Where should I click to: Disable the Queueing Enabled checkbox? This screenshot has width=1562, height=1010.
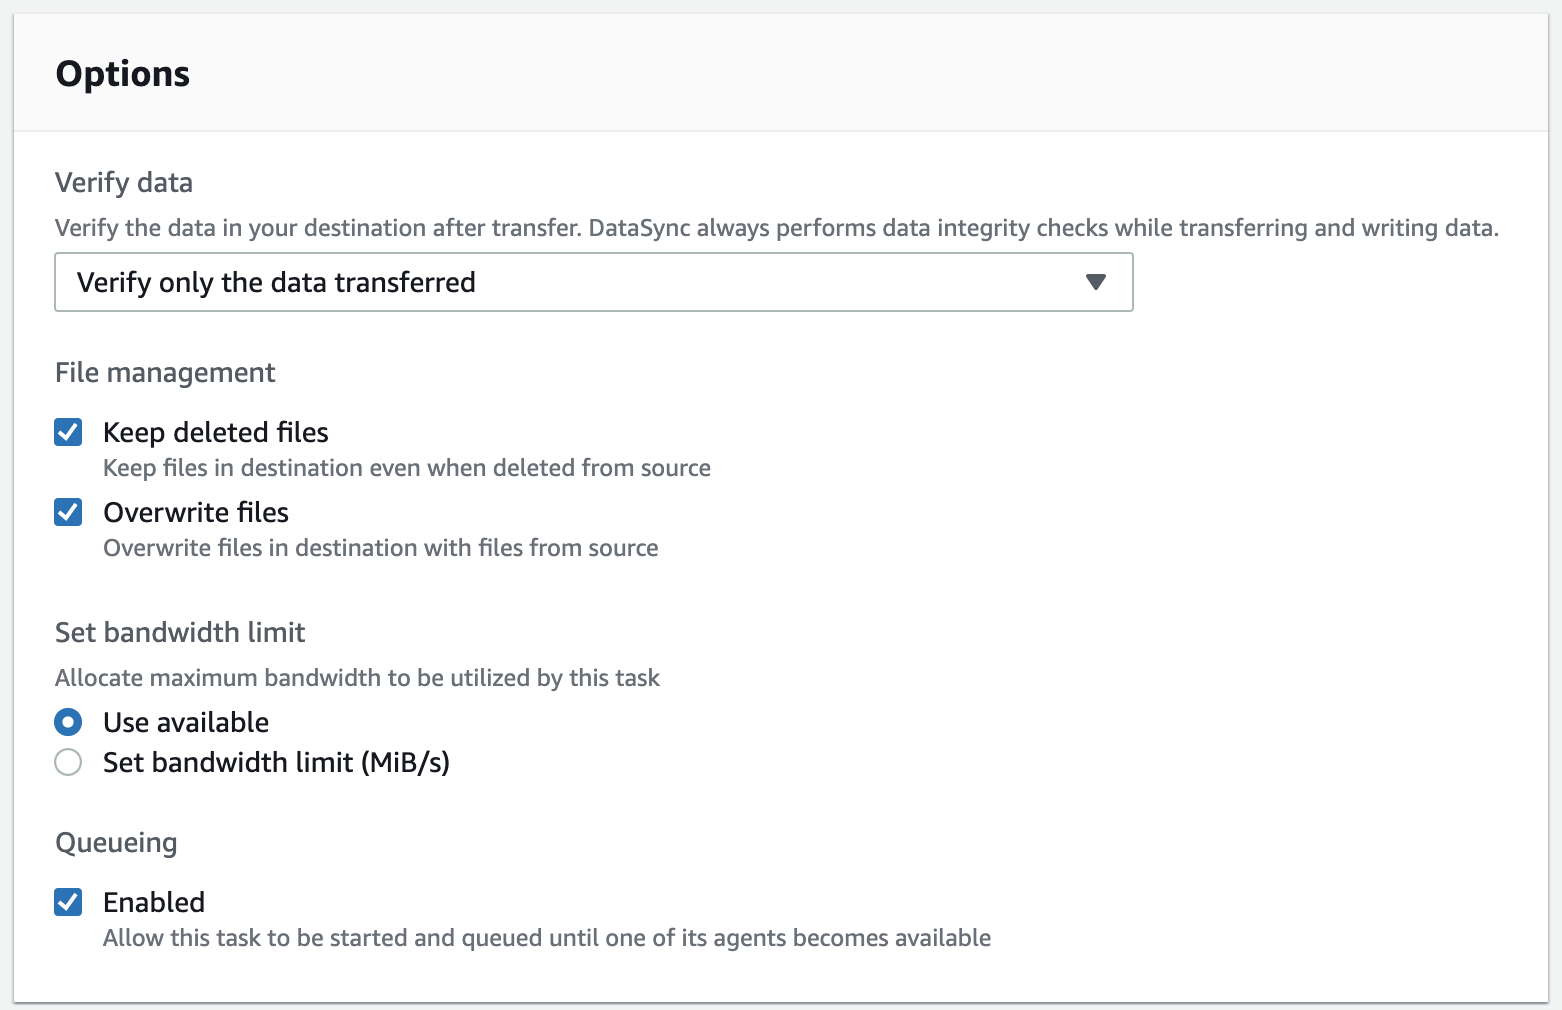pos(68,902)
